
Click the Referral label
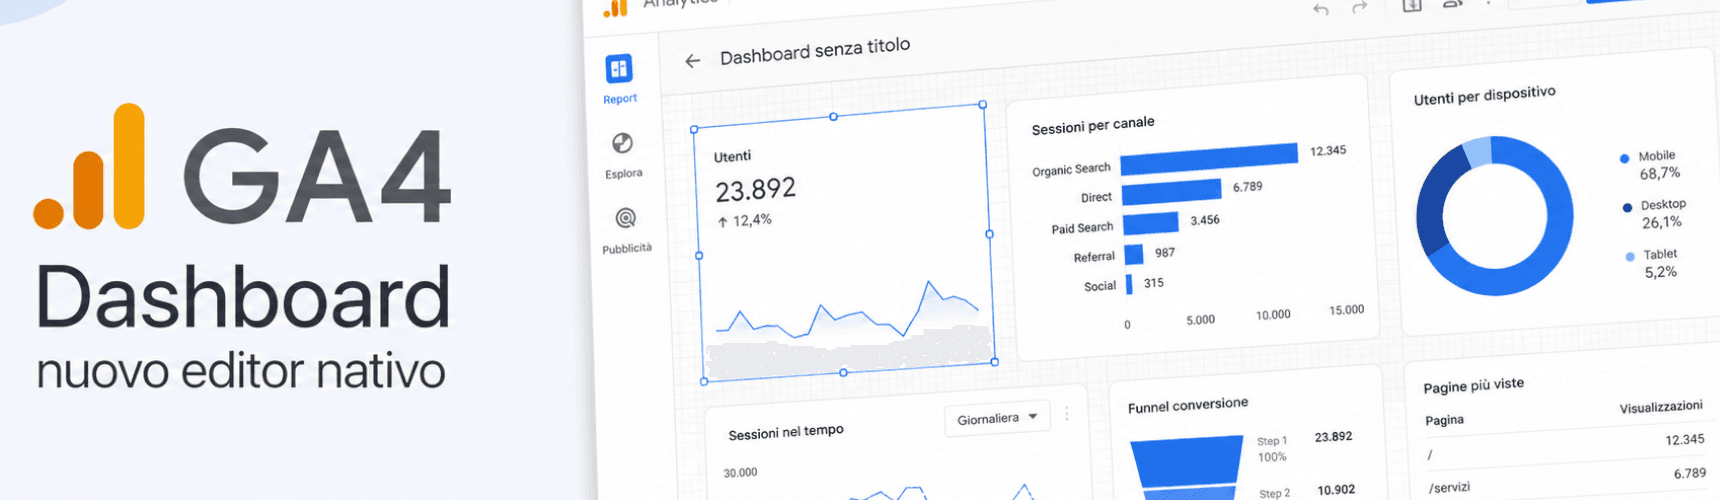tap(1094, 257)
